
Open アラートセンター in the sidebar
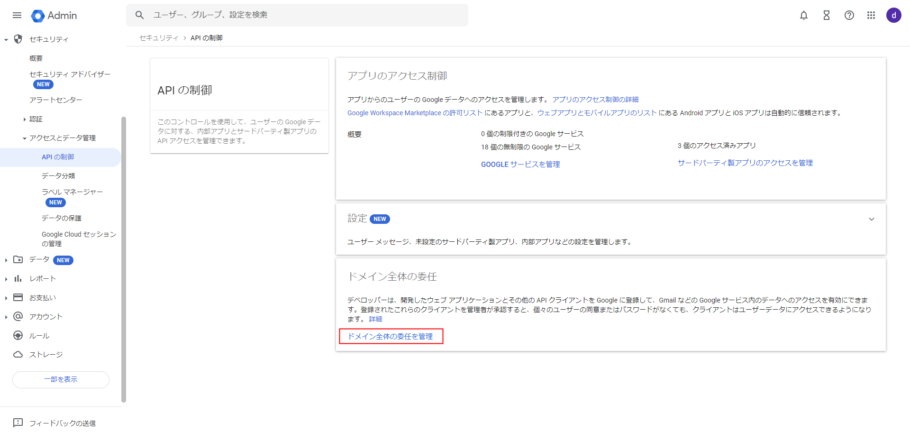point(56,100)
